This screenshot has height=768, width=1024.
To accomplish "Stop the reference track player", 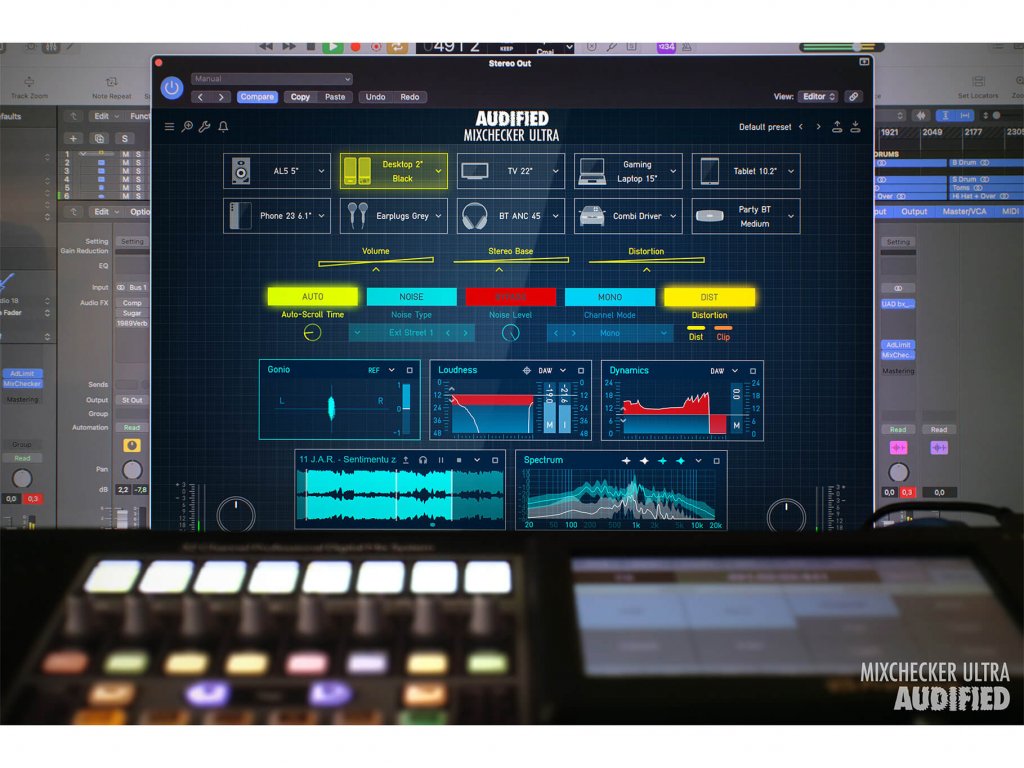I will click(458, 460).
